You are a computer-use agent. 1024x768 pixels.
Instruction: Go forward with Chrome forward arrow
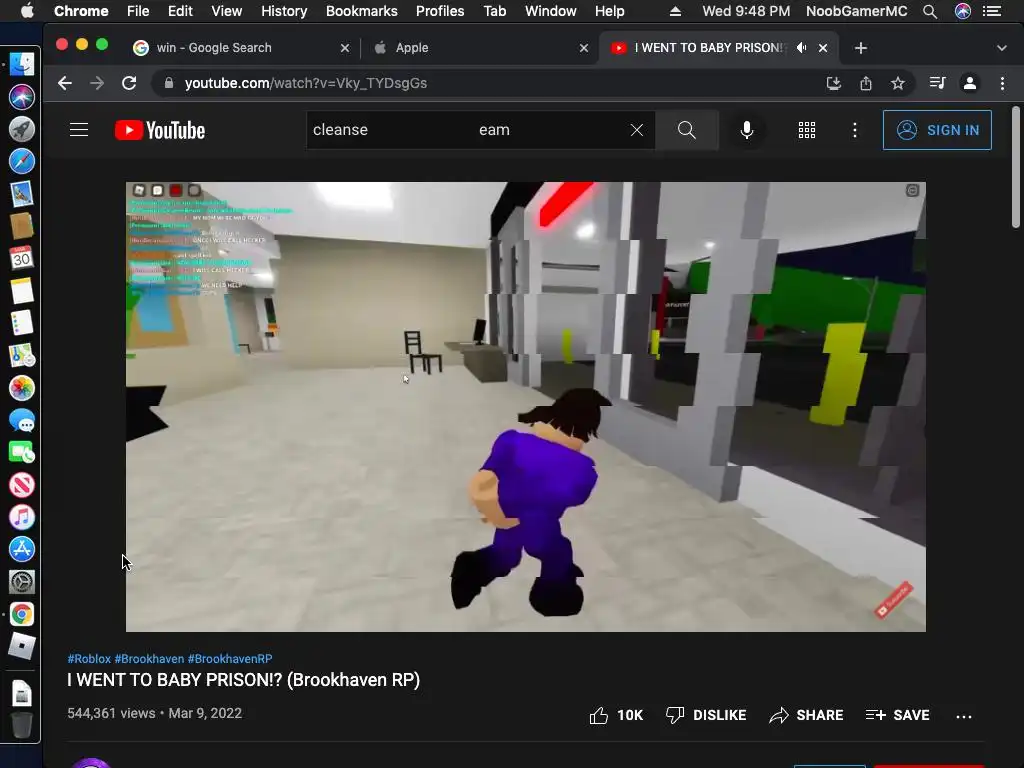pyautogui.click(x=97, y=83)
